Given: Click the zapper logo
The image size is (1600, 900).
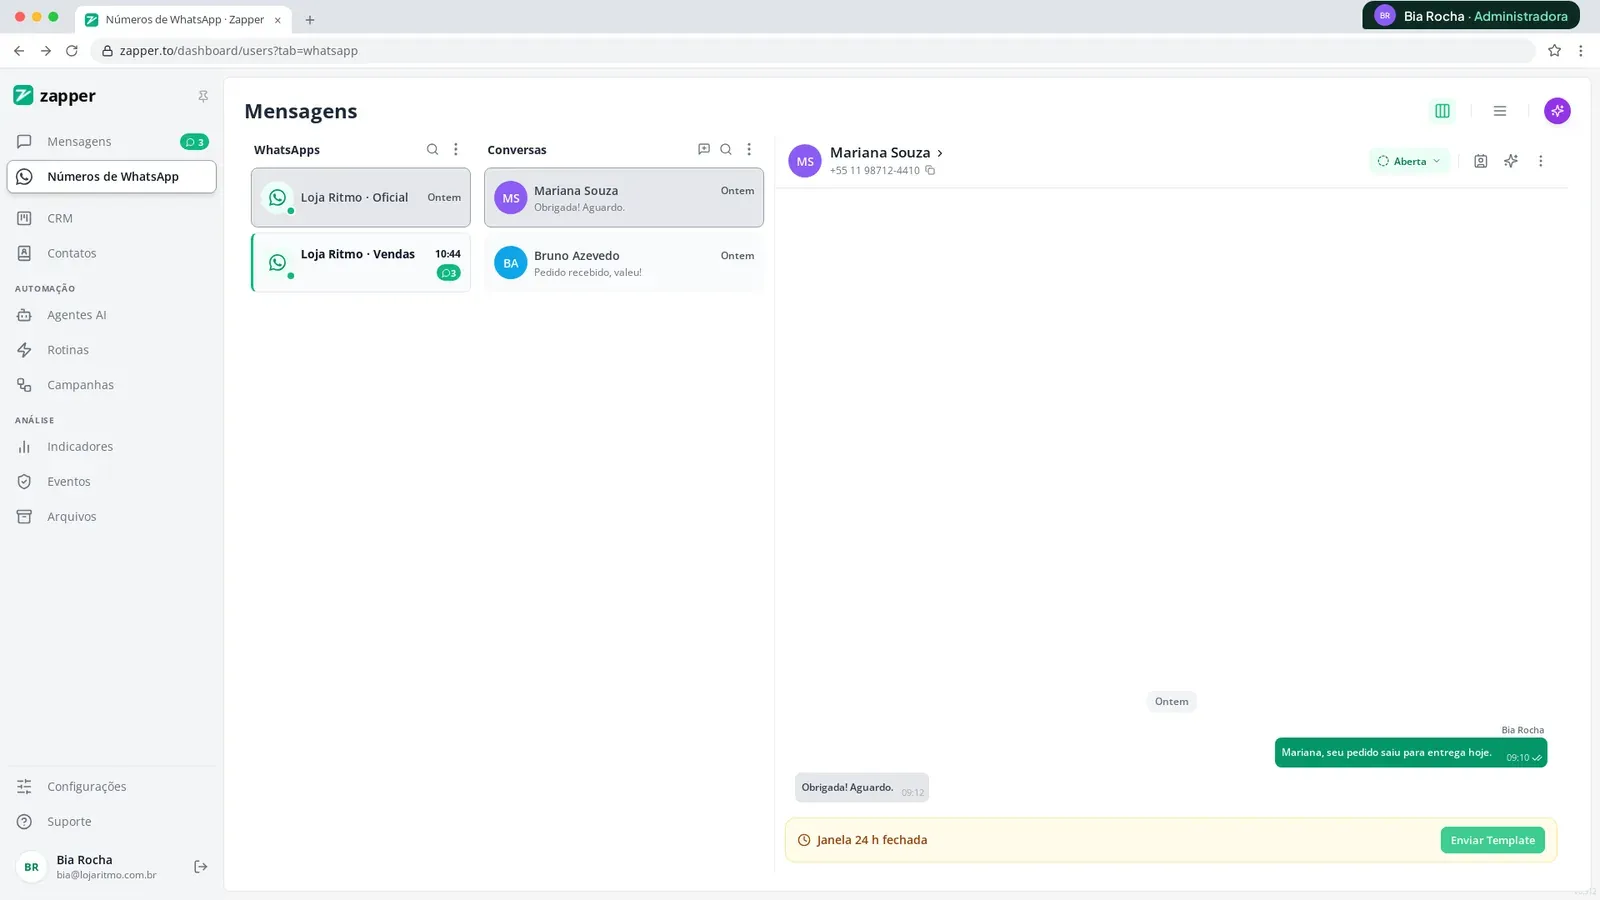Looking at the screenshot, I should (x=55, y=96).
